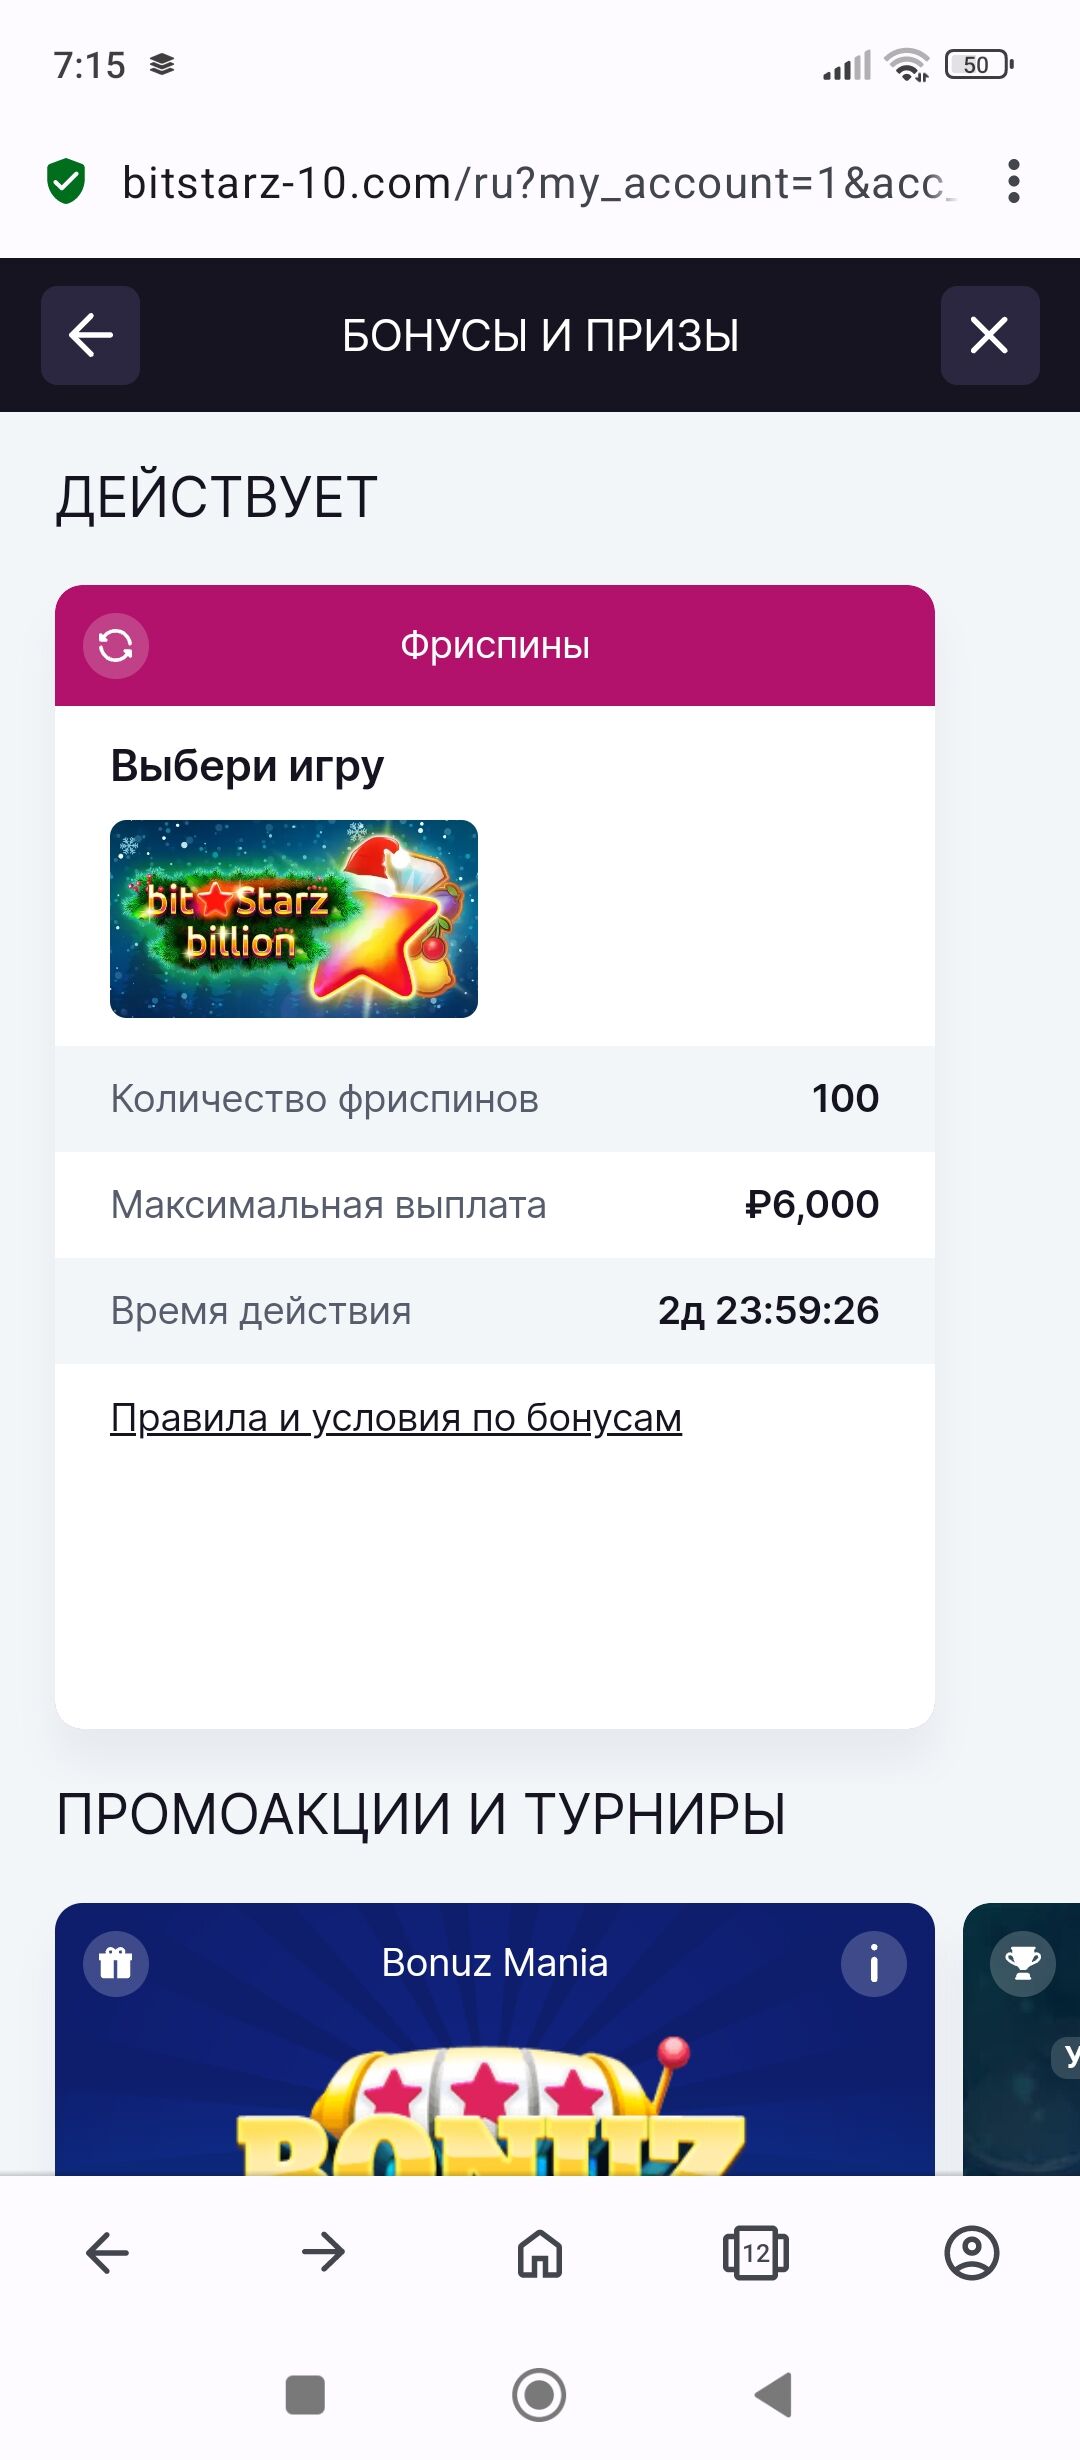
Task: Go forward using browser forward arrow
Action: pos(323,2253)
